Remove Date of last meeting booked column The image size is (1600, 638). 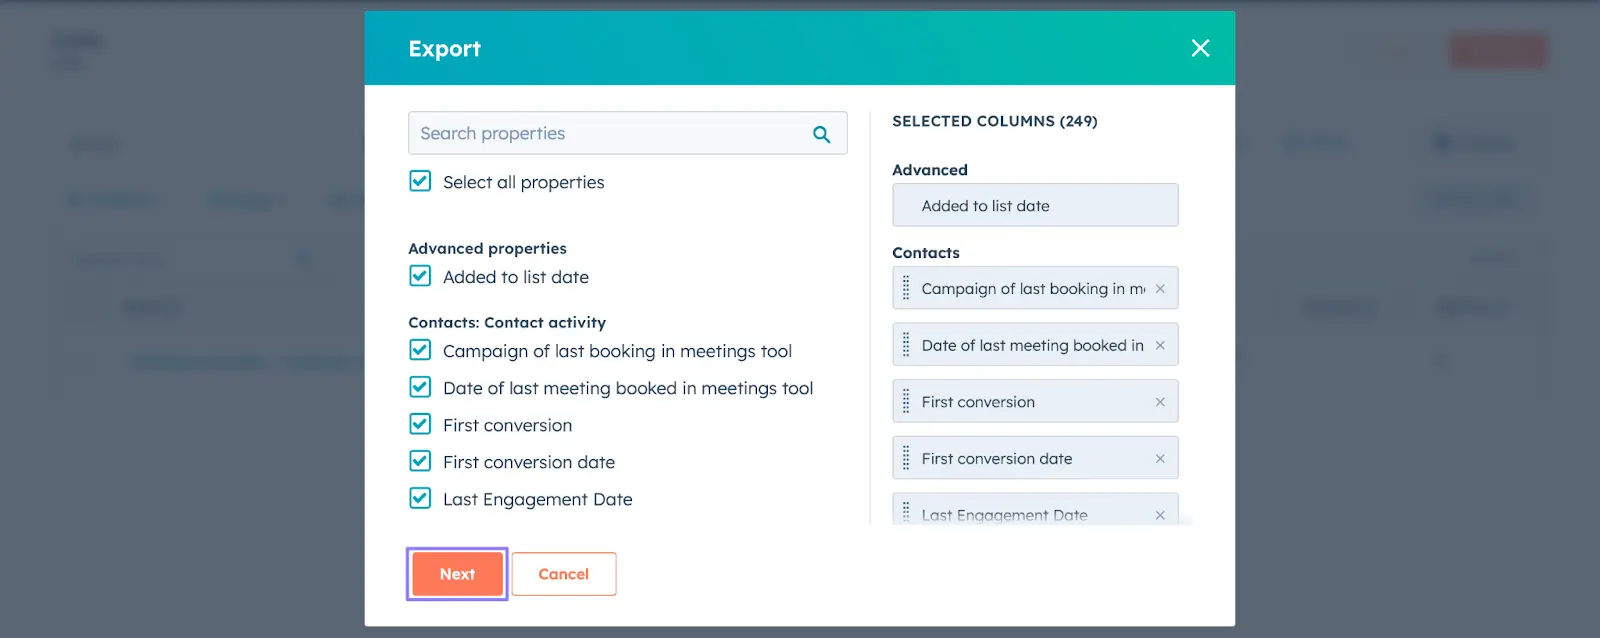pos(1160,345)
